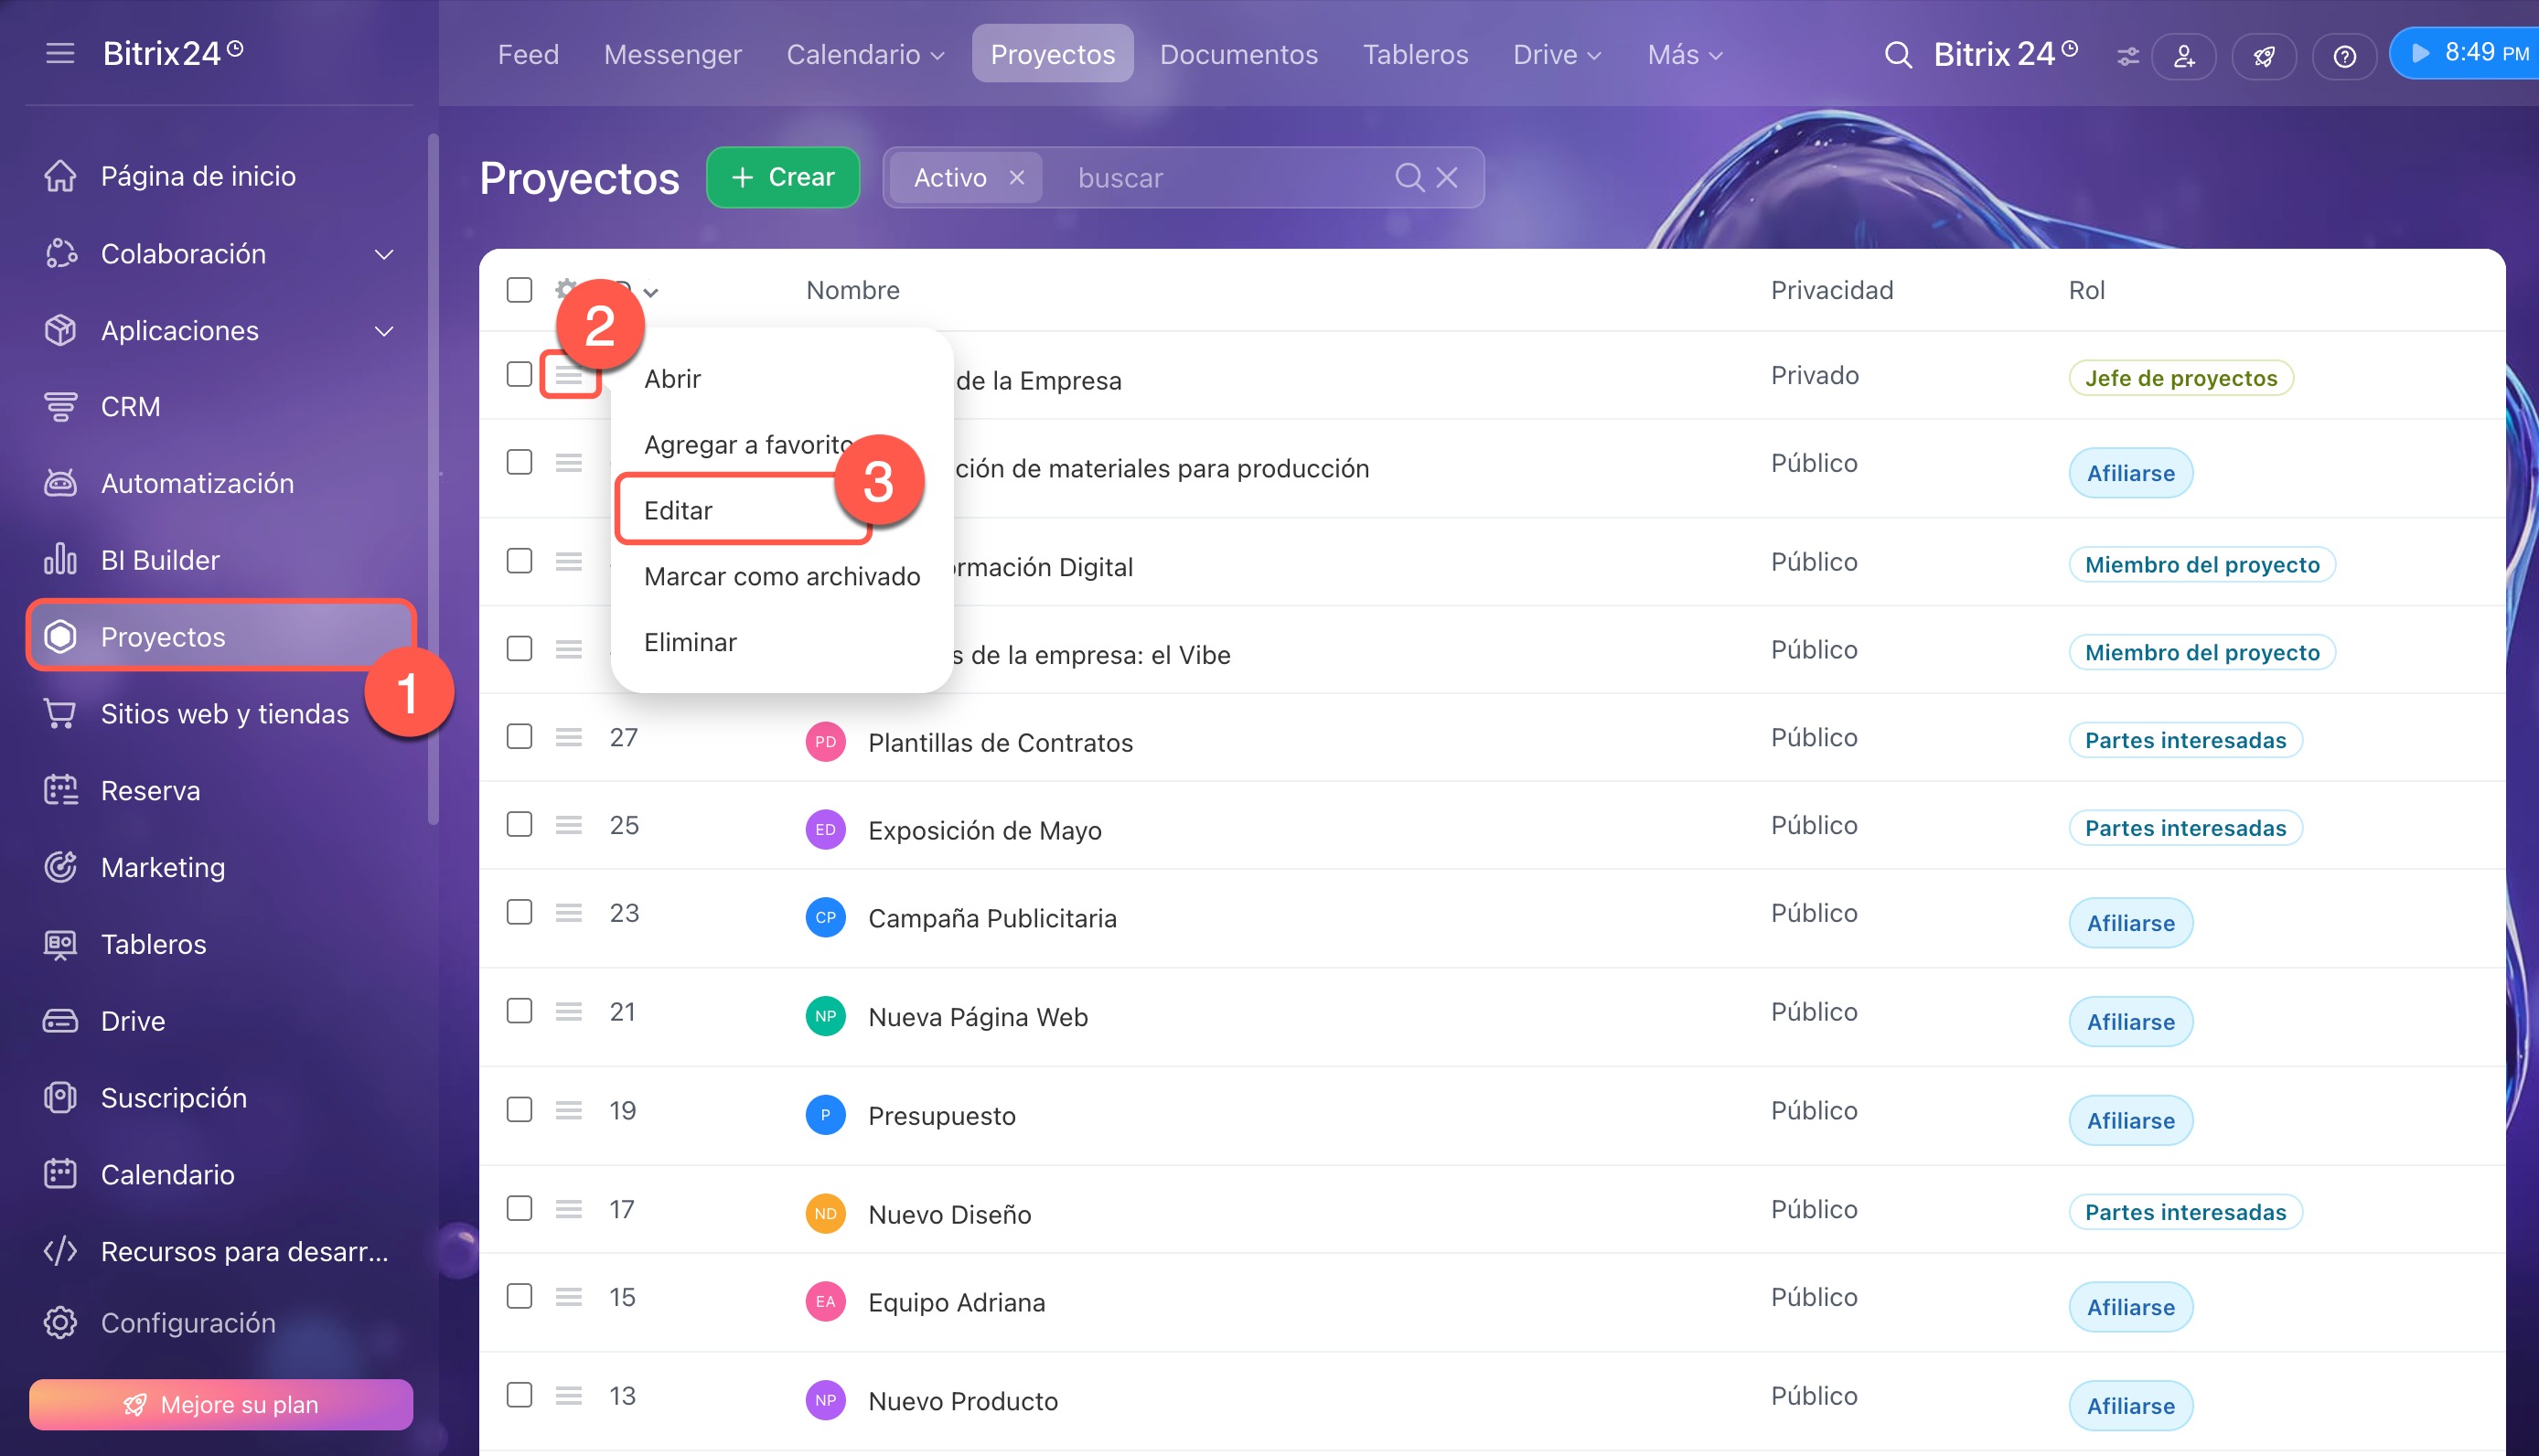Click the Jefe de proyectos role badge
This screenshot has width=2539, height=1456.
click(2180, 378)
